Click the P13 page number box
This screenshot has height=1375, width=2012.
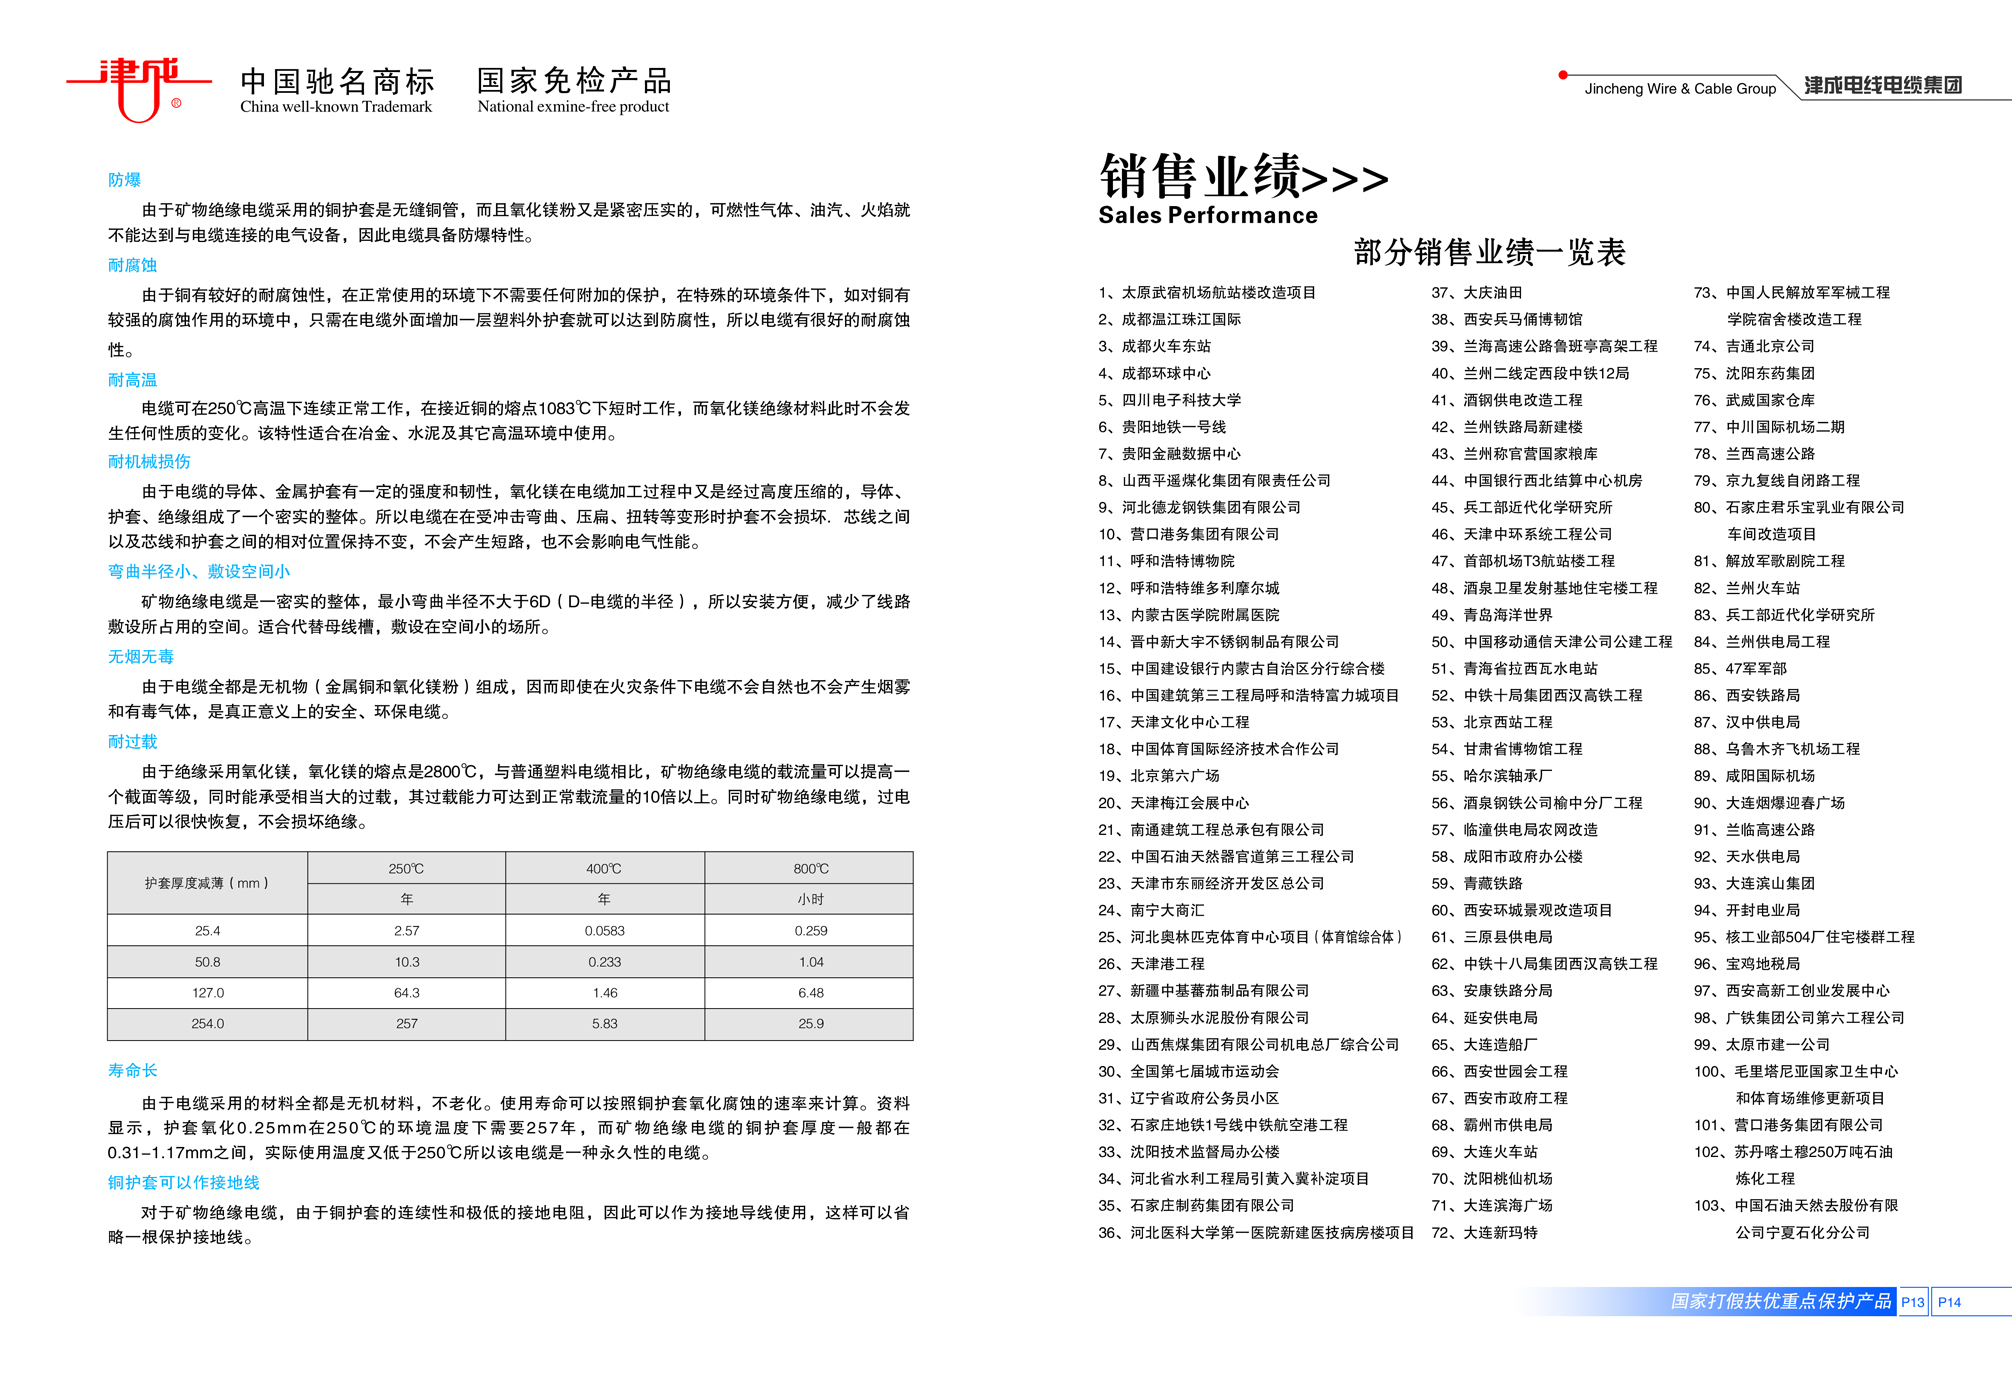click(1912, 1302)
